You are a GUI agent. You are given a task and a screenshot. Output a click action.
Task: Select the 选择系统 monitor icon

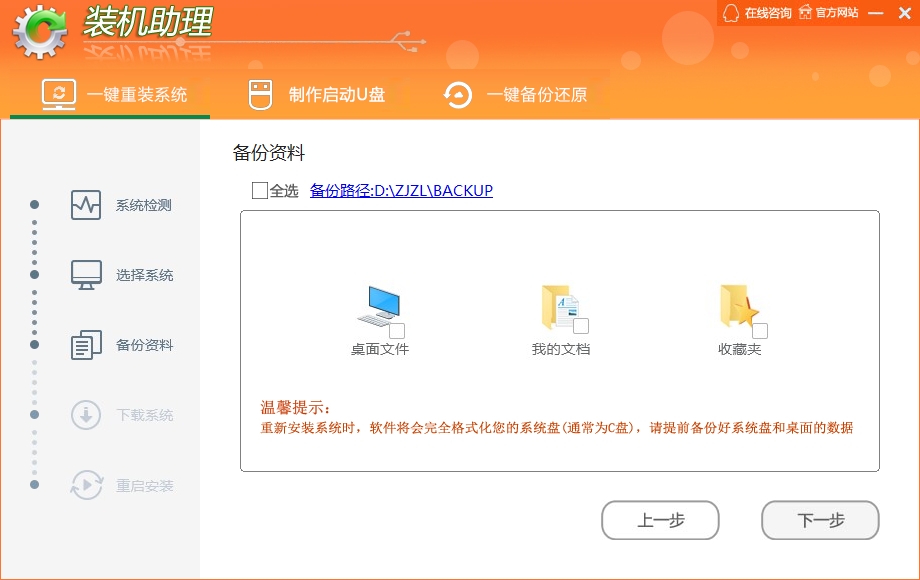tap(86, 275)
